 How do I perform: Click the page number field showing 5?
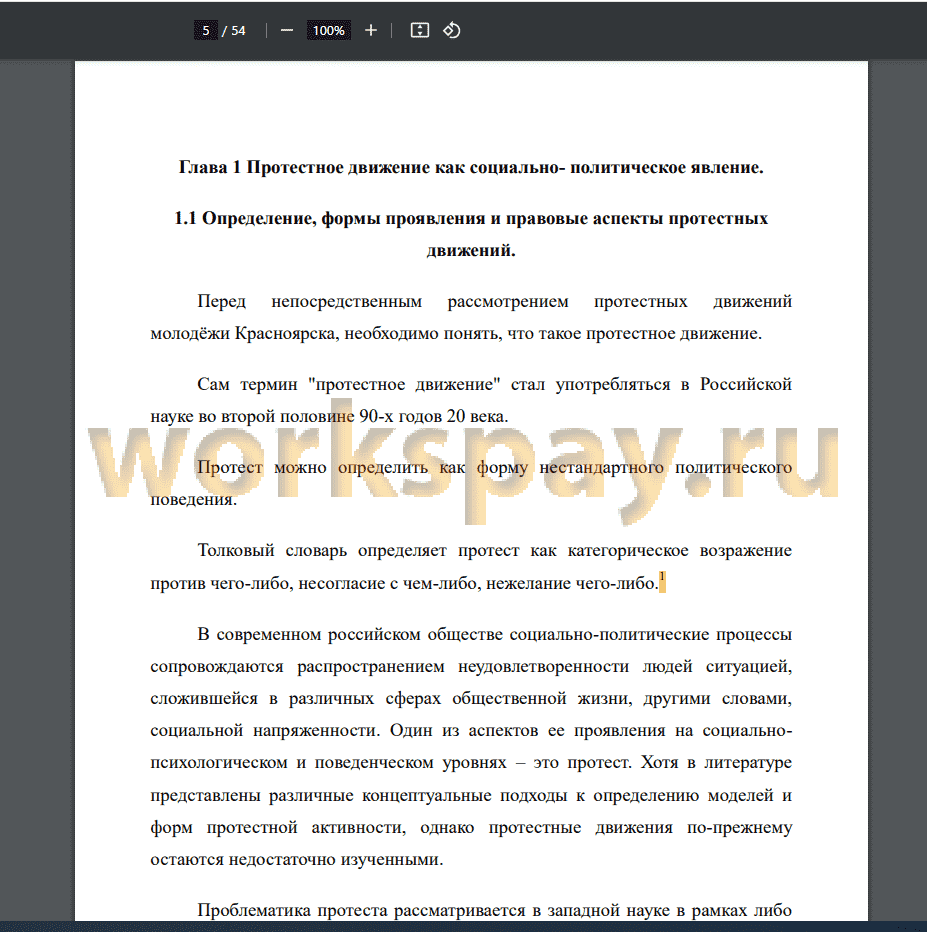(206, 30)
